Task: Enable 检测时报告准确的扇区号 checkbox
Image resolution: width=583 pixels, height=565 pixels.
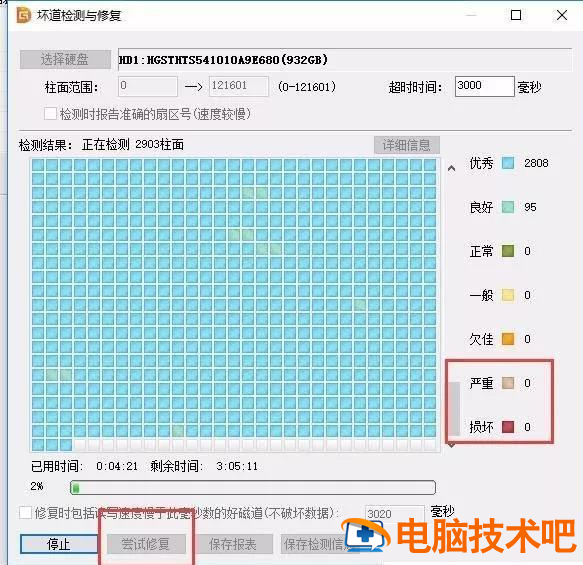Action: 50,114
